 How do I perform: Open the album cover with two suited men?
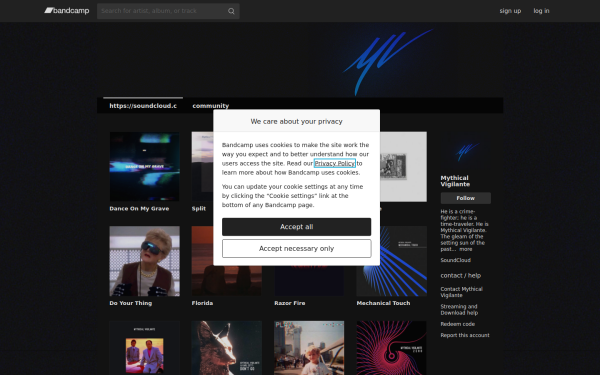(145, 348)
